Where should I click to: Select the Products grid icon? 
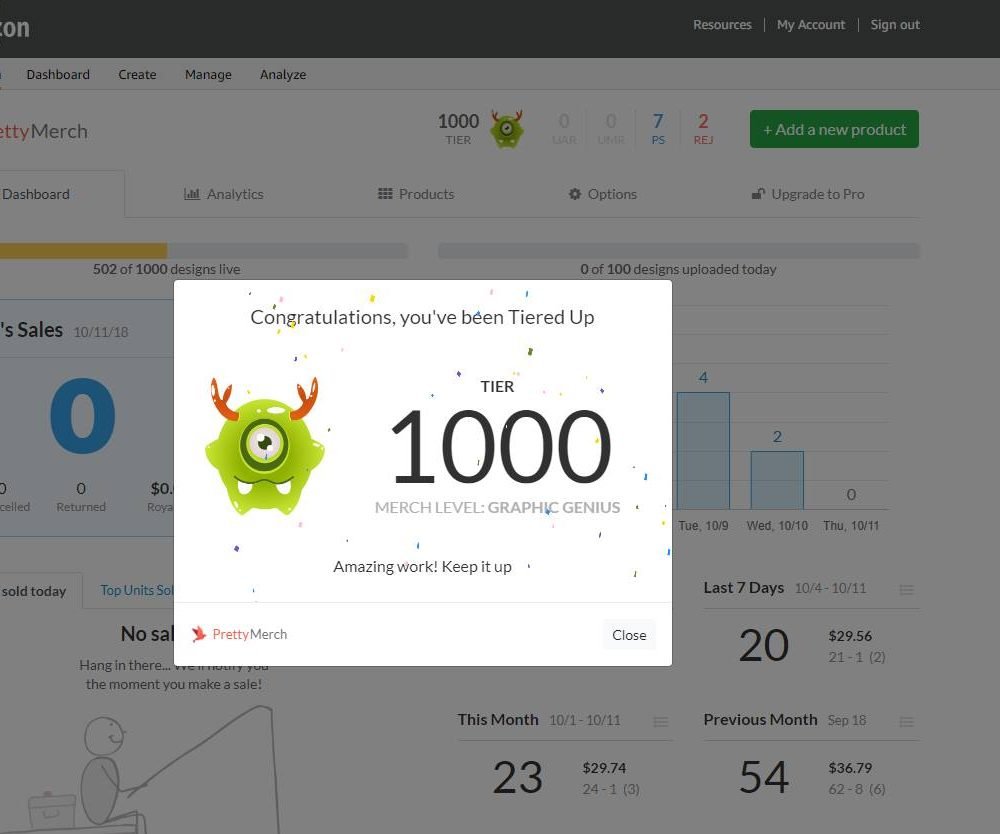[x=384, y=194]
